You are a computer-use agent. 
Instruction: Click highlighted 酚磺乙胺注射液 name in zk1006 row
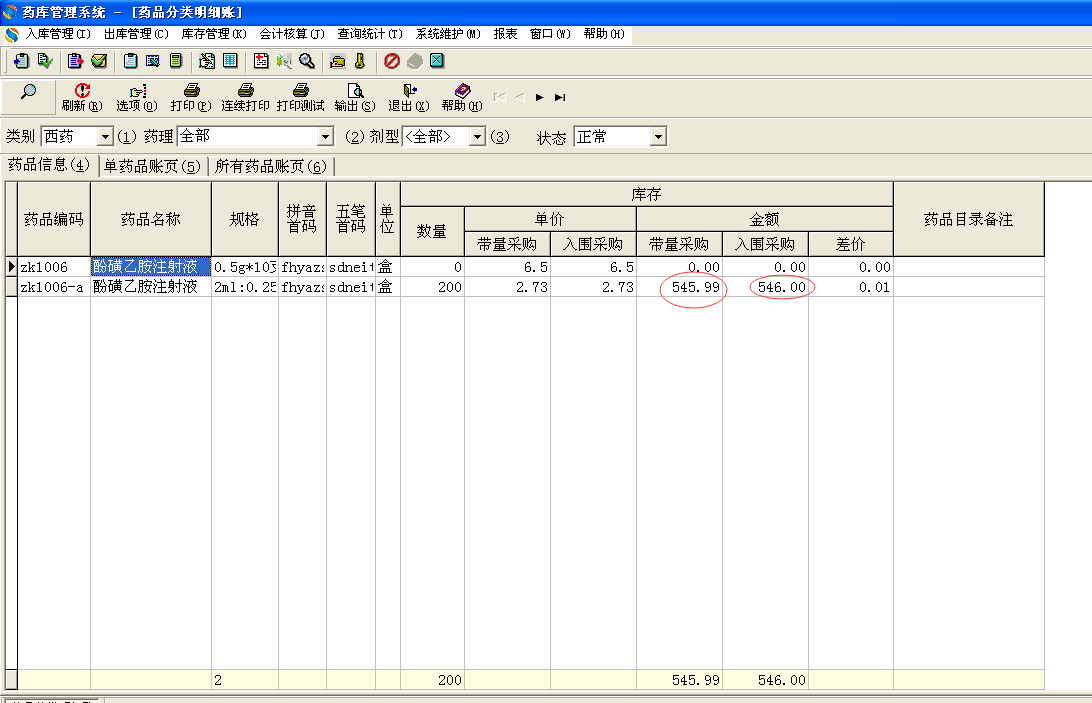click(x=150, y=267)
